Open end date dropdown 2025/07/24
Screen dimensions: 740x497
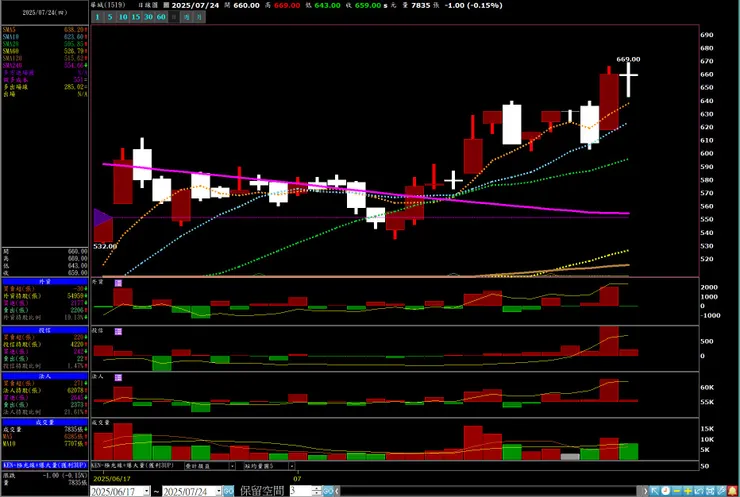point(219,491)
